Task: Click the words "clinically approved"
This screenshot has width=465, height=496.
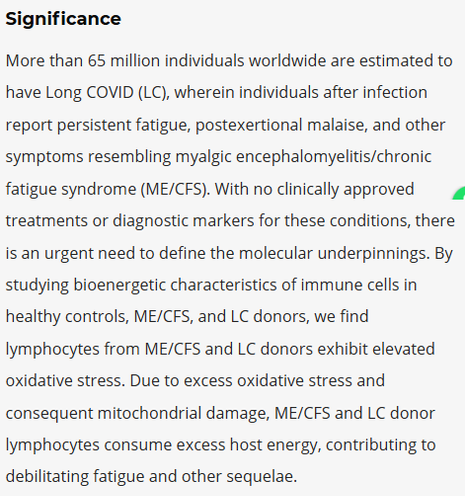Action: click(345, 189)
